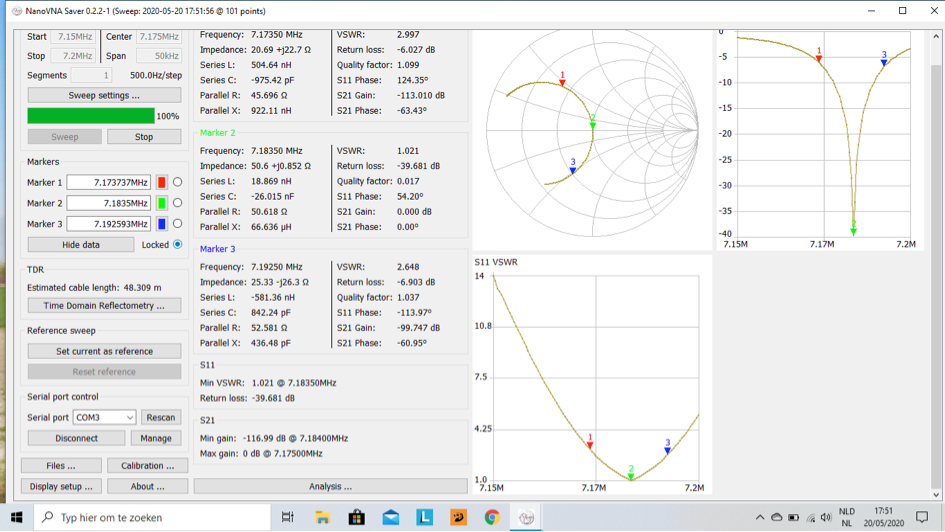The width and height of the screenshot is (945, 532).
Task: Open Google Chrome from taskbar
Action: coord(492,517)
